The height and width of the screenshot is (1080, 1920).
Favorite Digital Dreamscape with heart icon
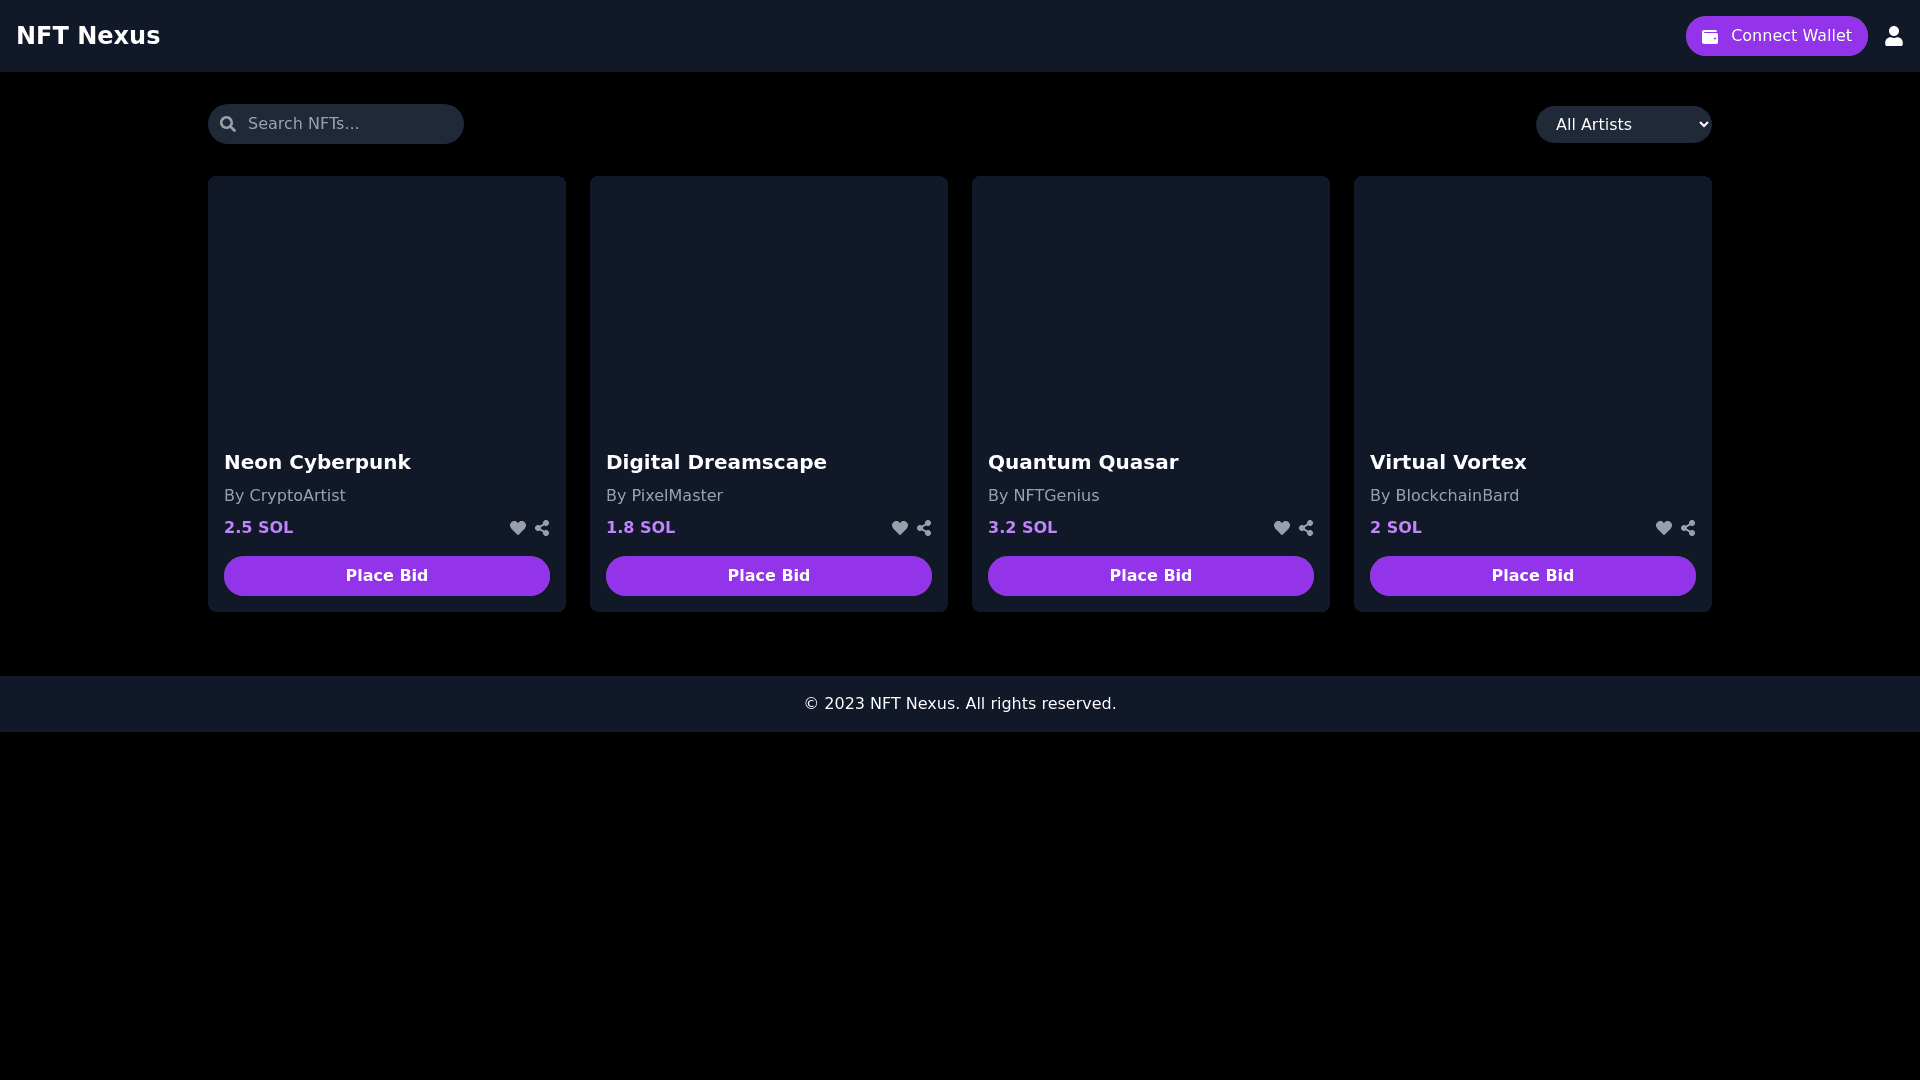pyautogui.click(x=900, y=528)
